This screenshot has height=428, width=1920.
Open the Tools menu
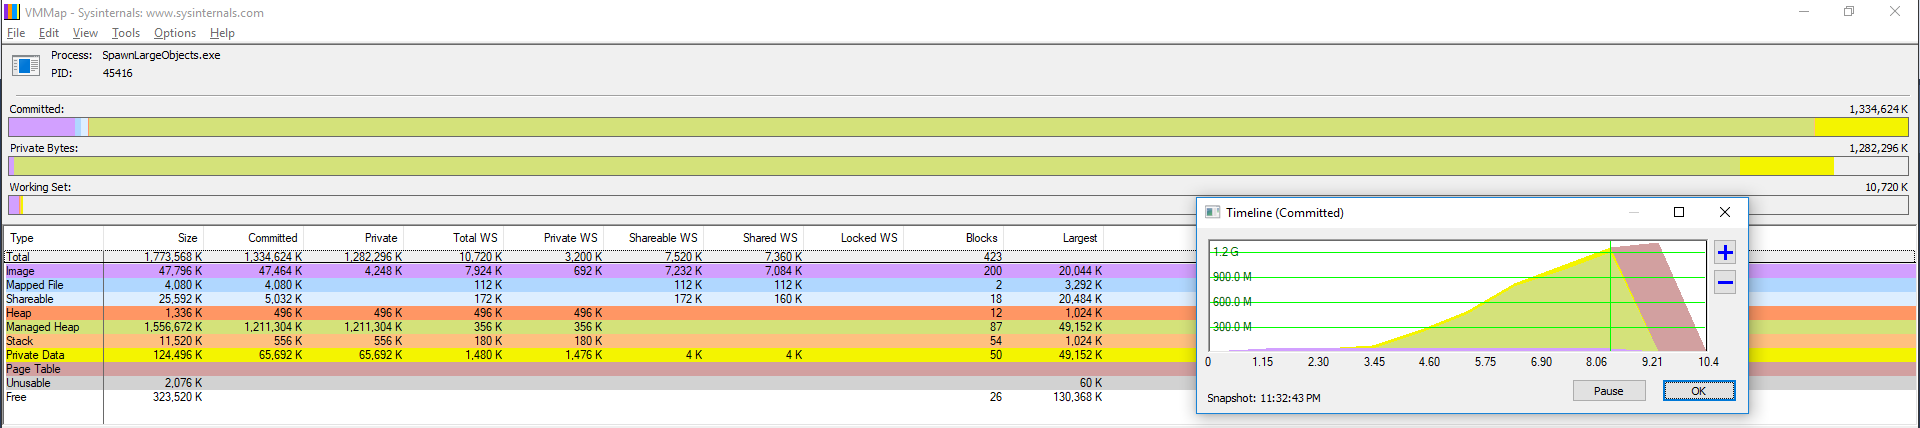pyautogui.click(x=126, y=33)
